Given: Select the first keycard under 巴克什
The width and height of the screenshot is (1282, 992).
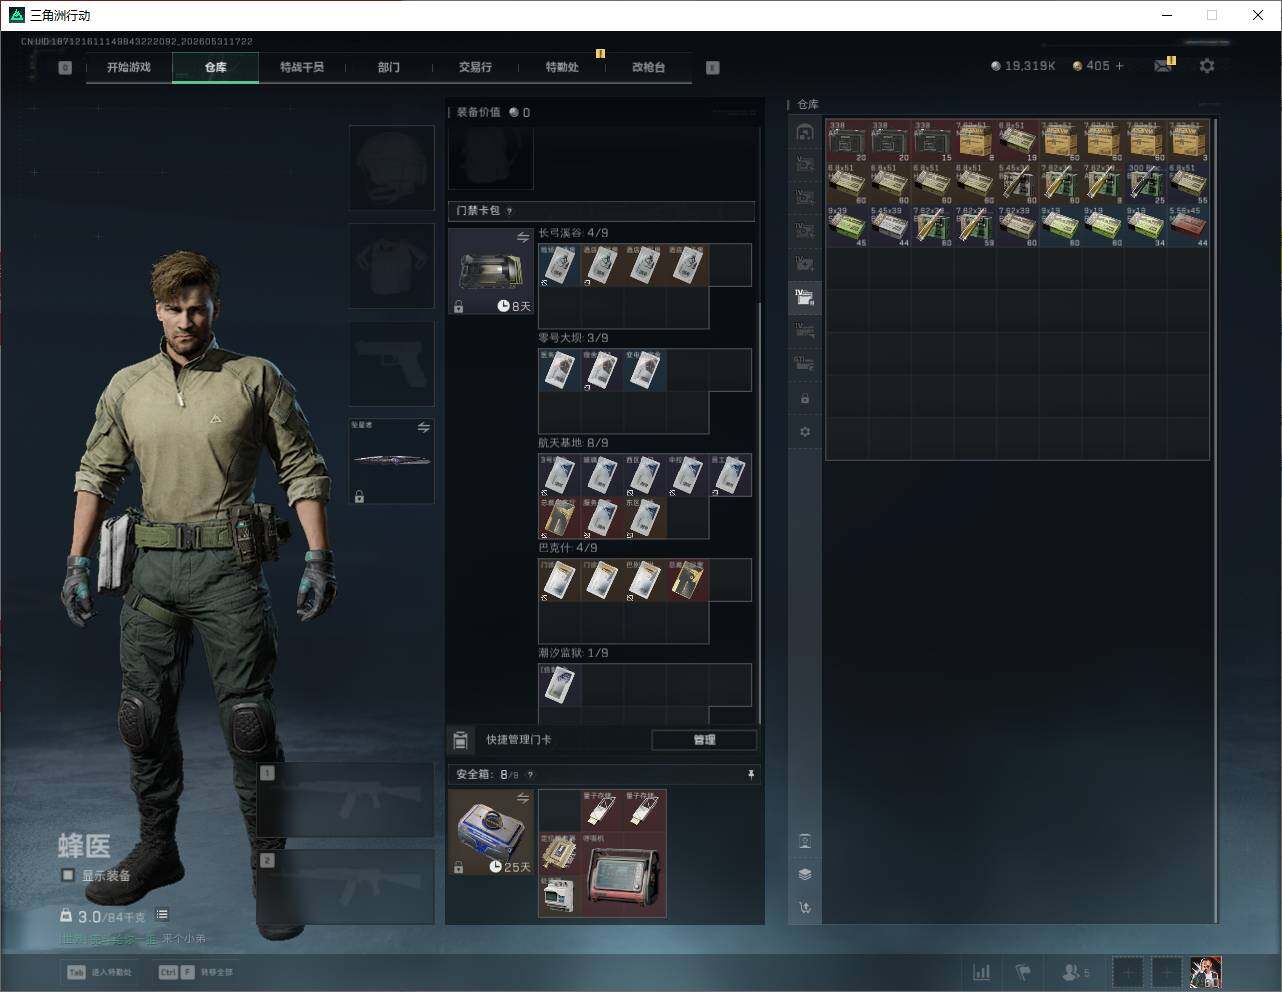Looking at the screenshot, I should pyautogui.click(x=560, y=581).
